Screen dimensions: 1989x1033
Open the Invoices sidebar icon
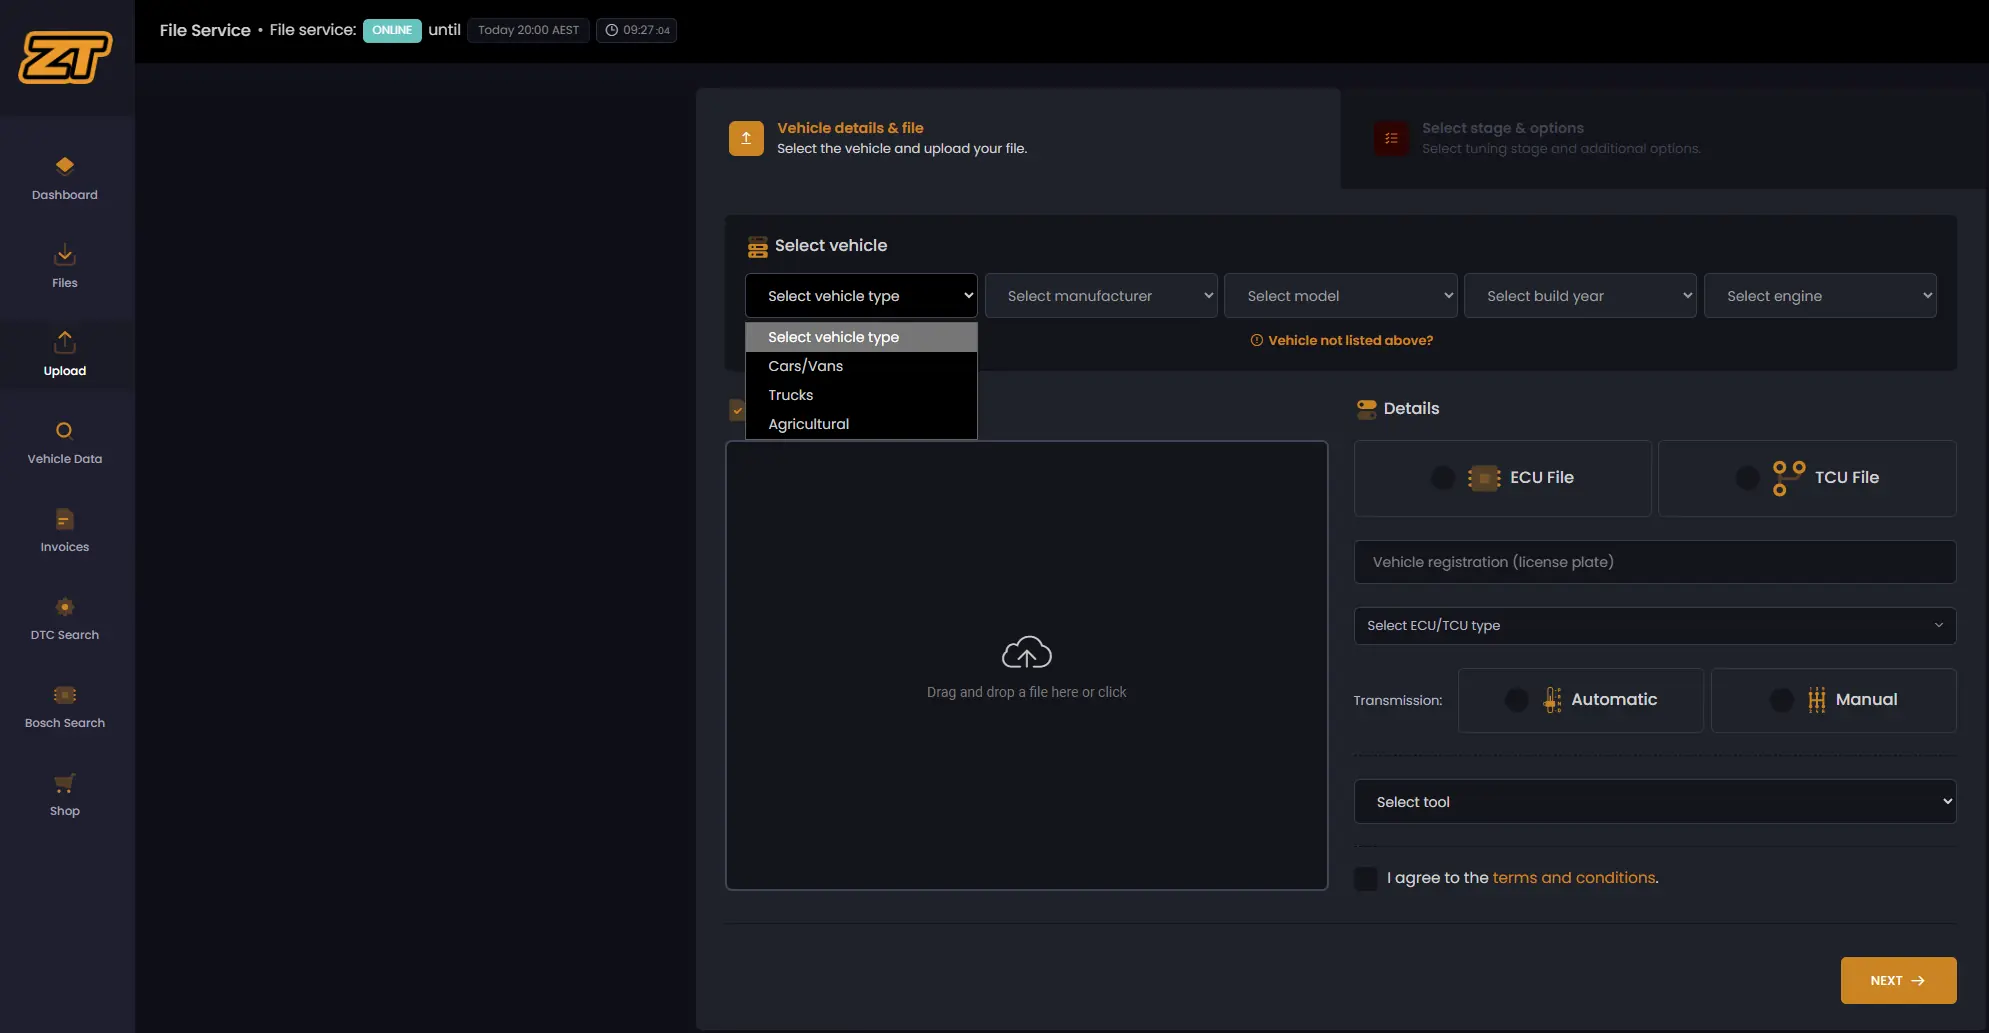[x=65, y=519]
